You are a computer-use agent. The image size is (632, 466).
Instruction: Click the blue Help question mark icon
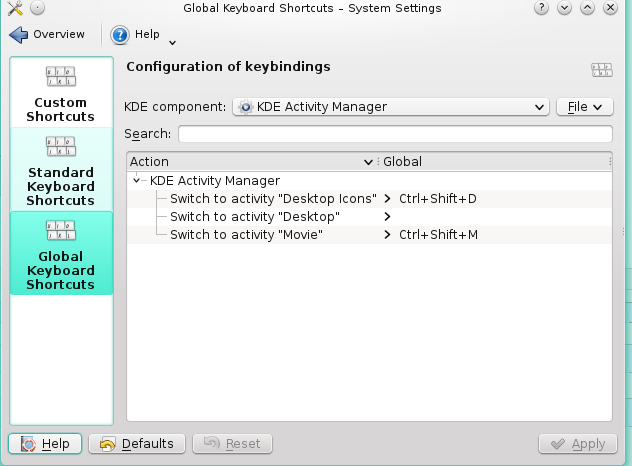[120, 35]
